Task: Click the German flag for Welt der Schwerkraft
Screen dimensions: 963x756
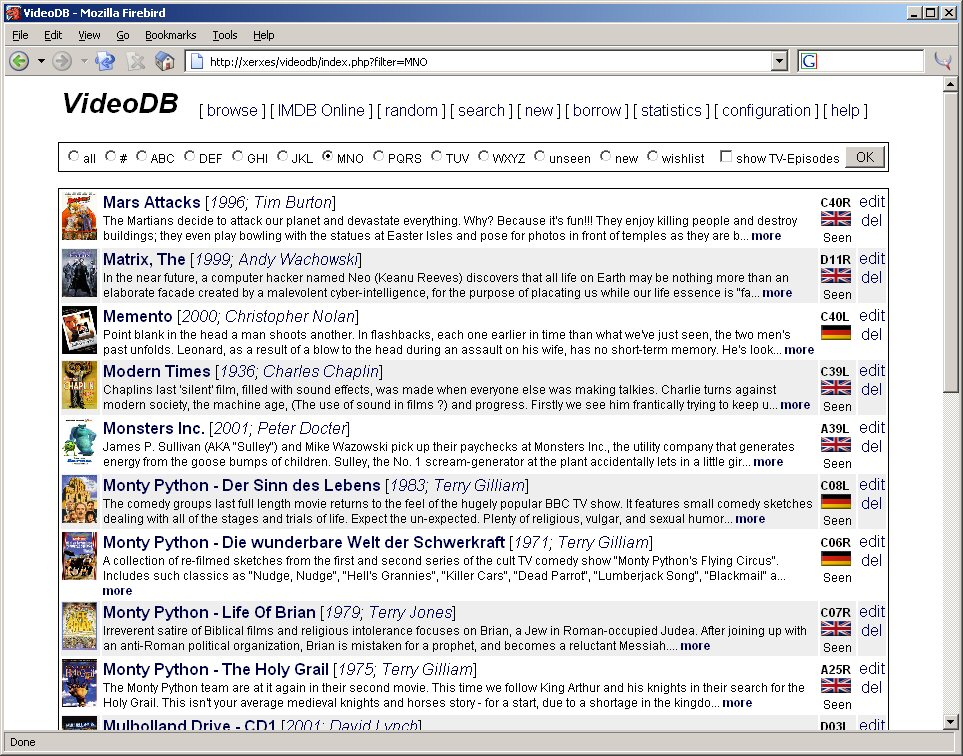Action: point(836,559)
